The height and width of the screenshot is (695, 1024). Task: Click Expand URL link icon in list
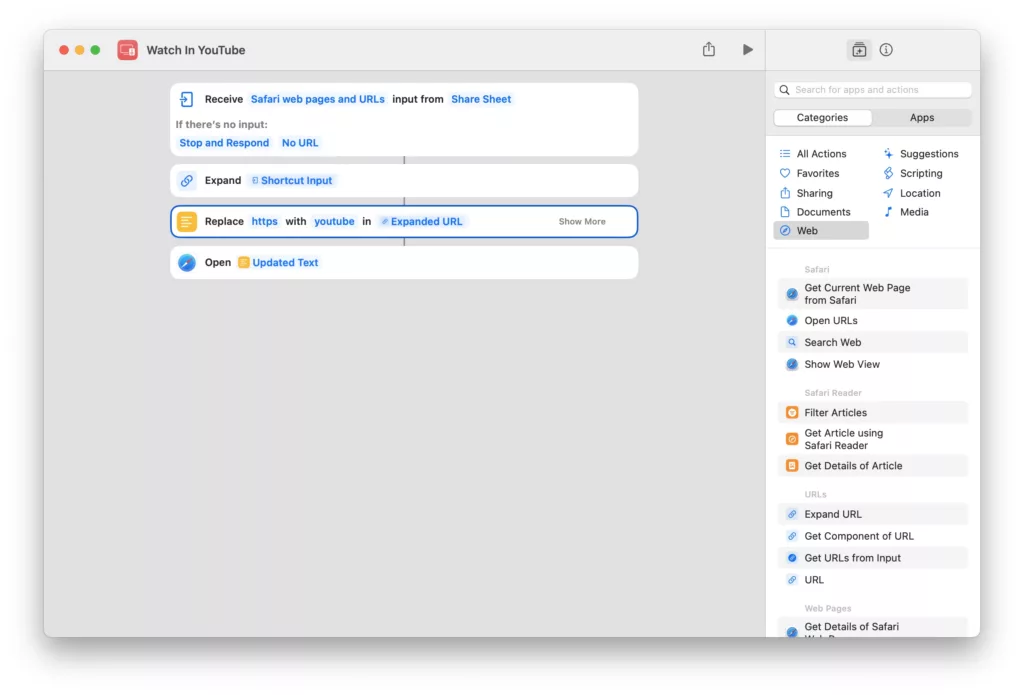pos(792,514)
